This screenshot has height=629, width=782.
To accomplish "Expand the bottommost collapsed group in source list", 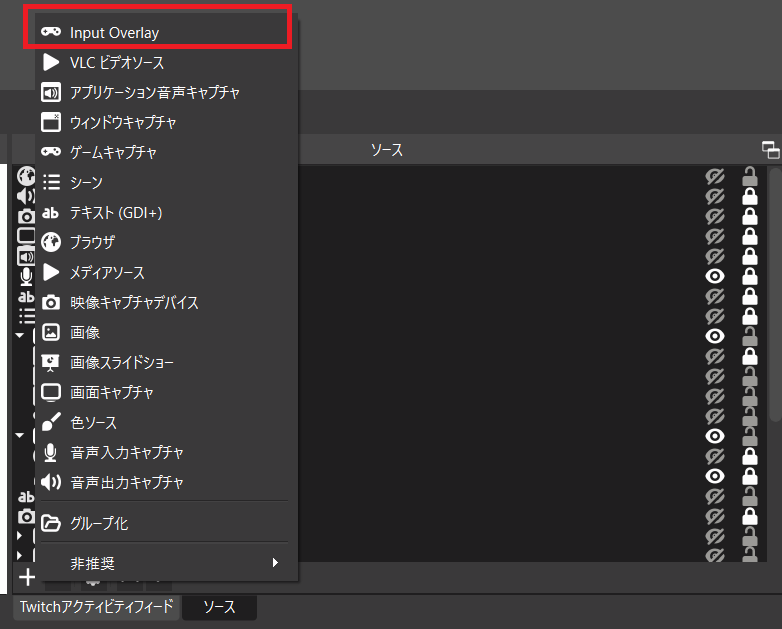I will point(19,554).
